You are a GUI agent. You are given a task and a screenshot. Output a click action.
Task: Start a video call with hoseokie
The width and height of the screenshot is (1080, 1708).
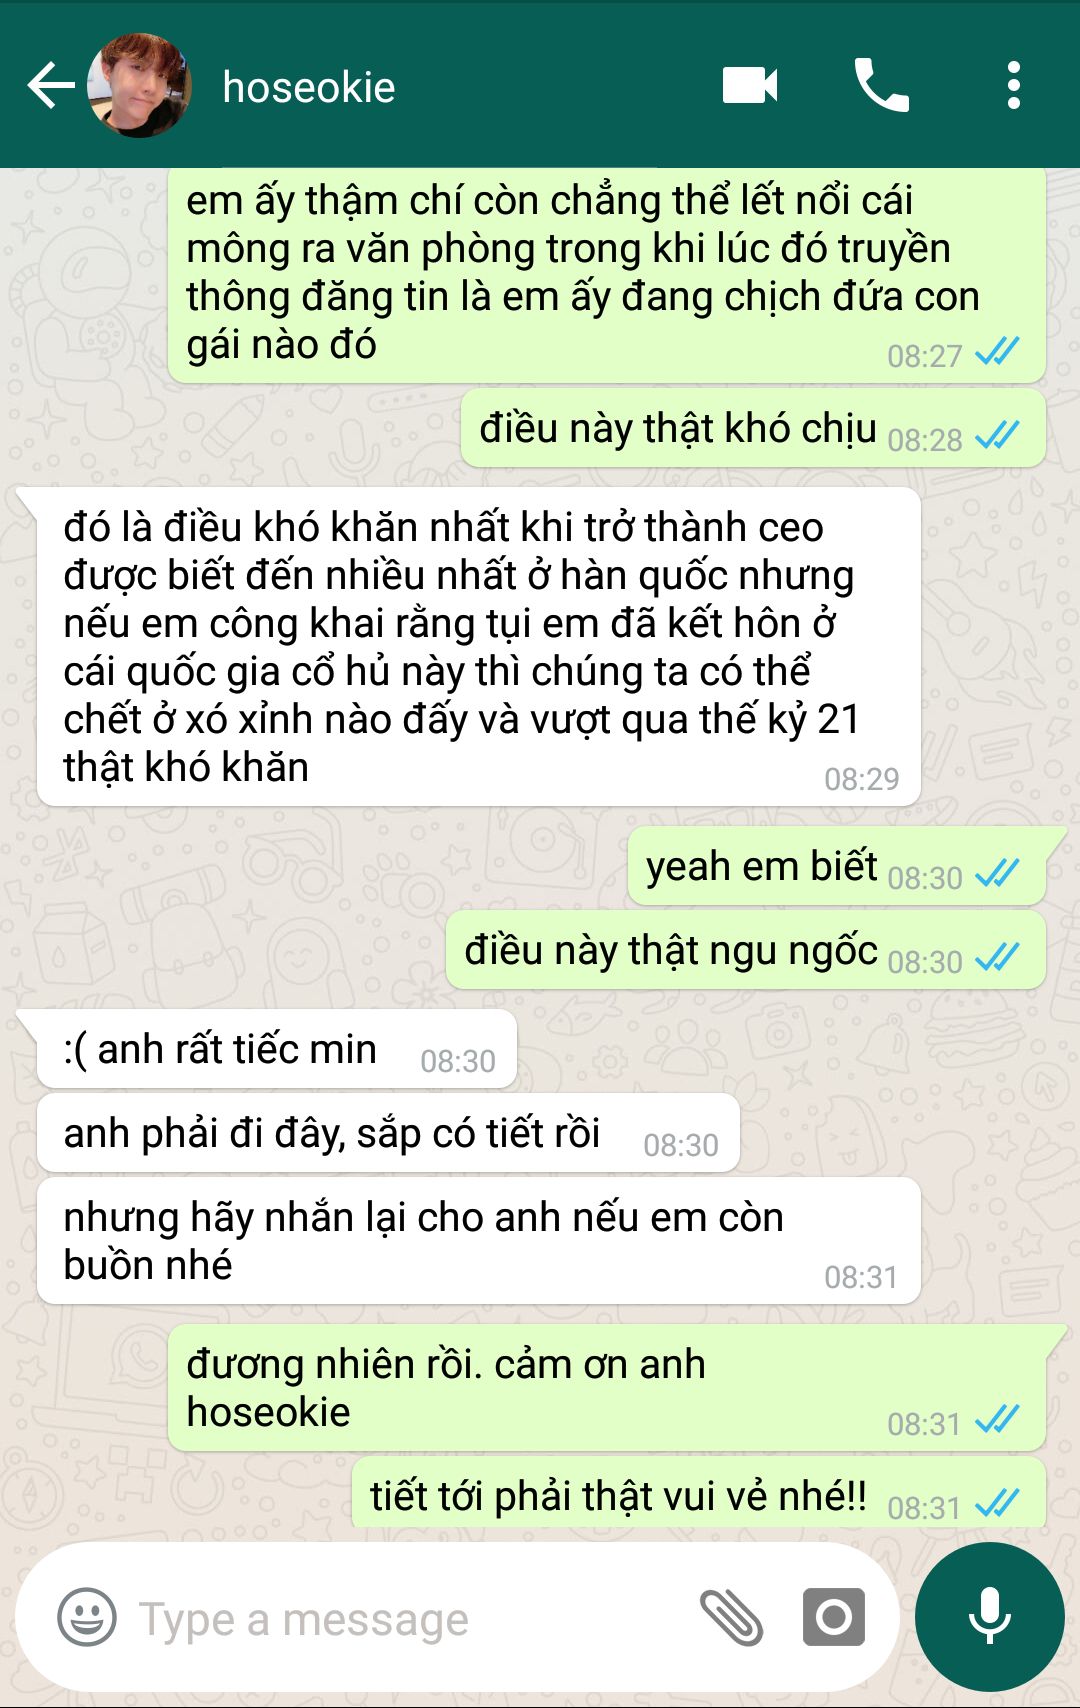(x=750, y=85)
